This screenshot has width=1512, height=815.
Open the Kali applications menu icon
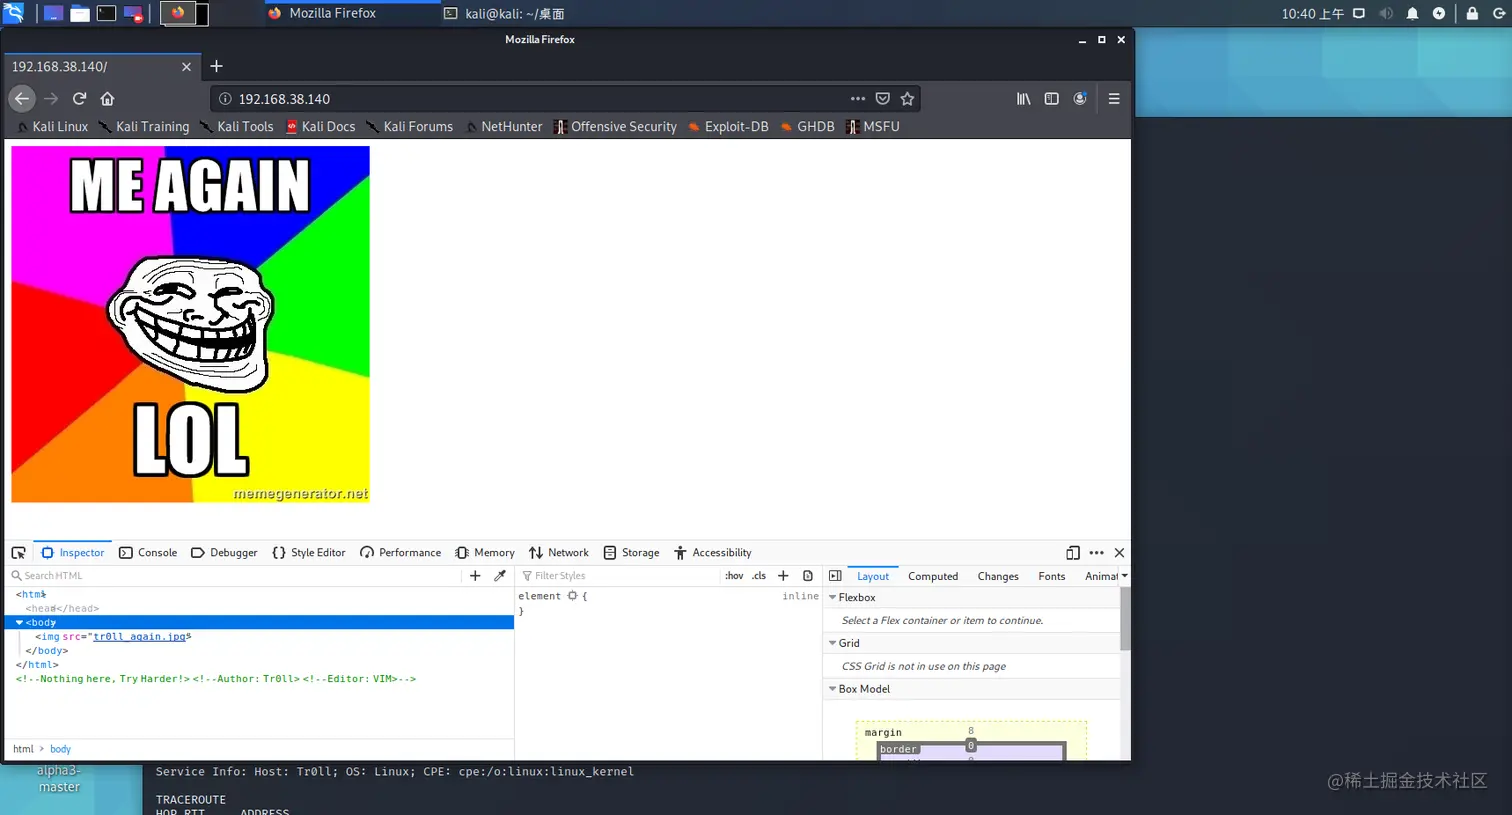[x=14, y=13]
